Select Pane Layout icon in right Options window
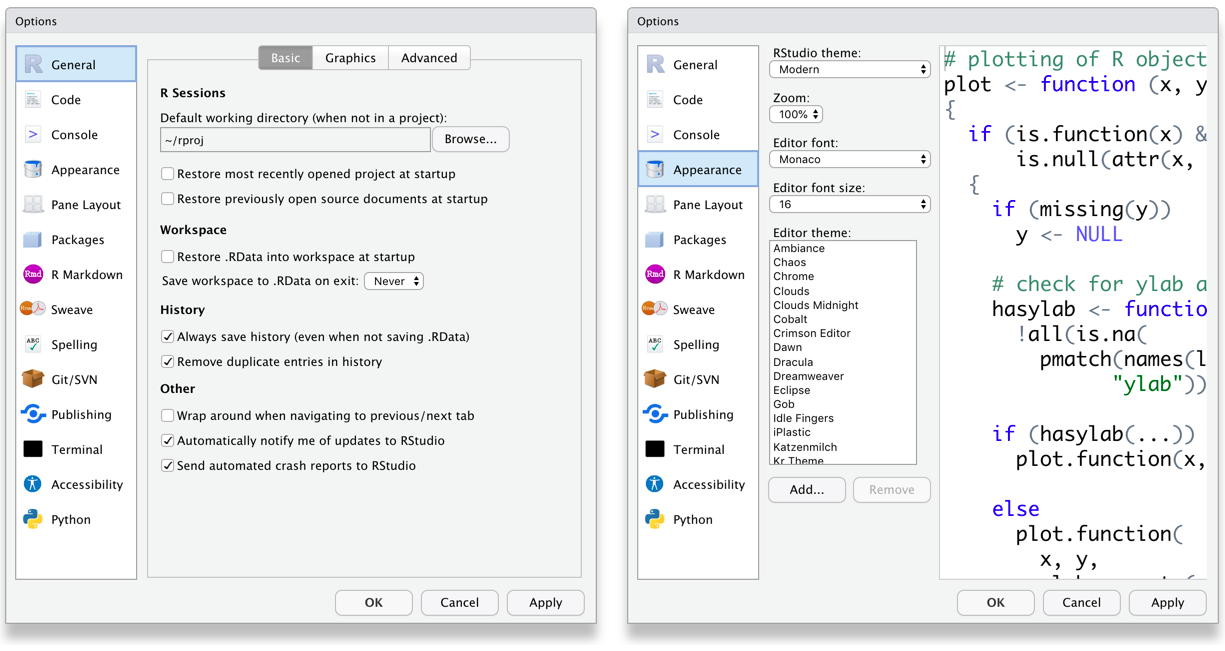Image resolution: width=1225 pixels, height=651 pixels. [x=655, y=204]
